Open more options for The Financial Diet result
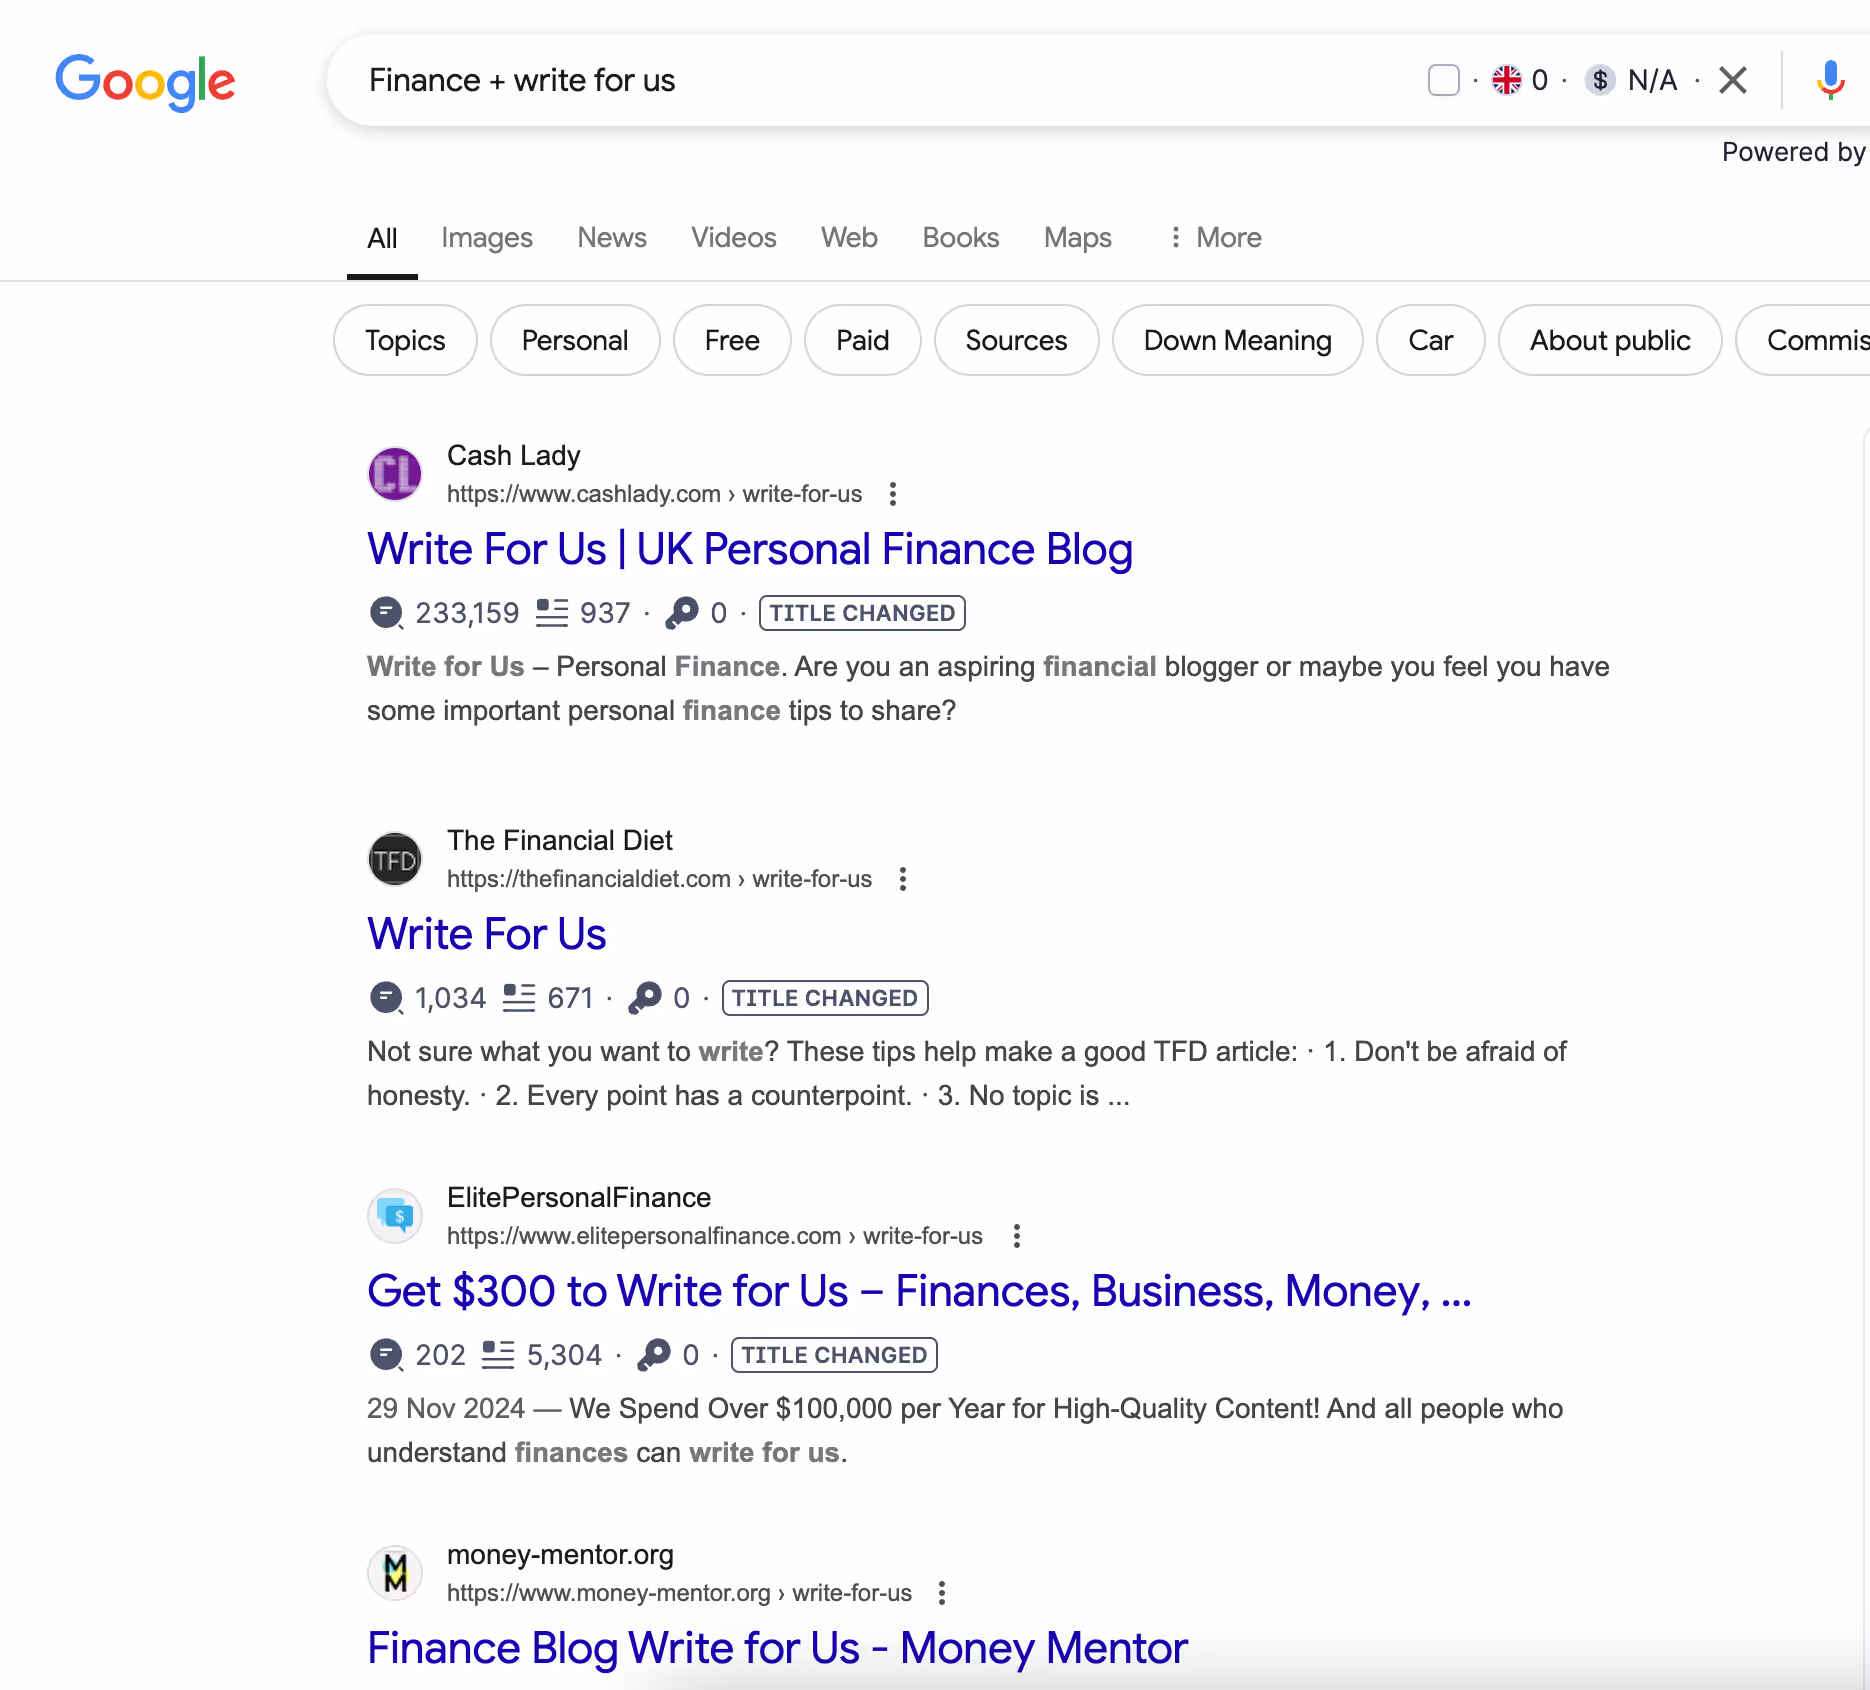Image resolution: width=1870 pixels, height=1690 pixels. coord(903,879)
